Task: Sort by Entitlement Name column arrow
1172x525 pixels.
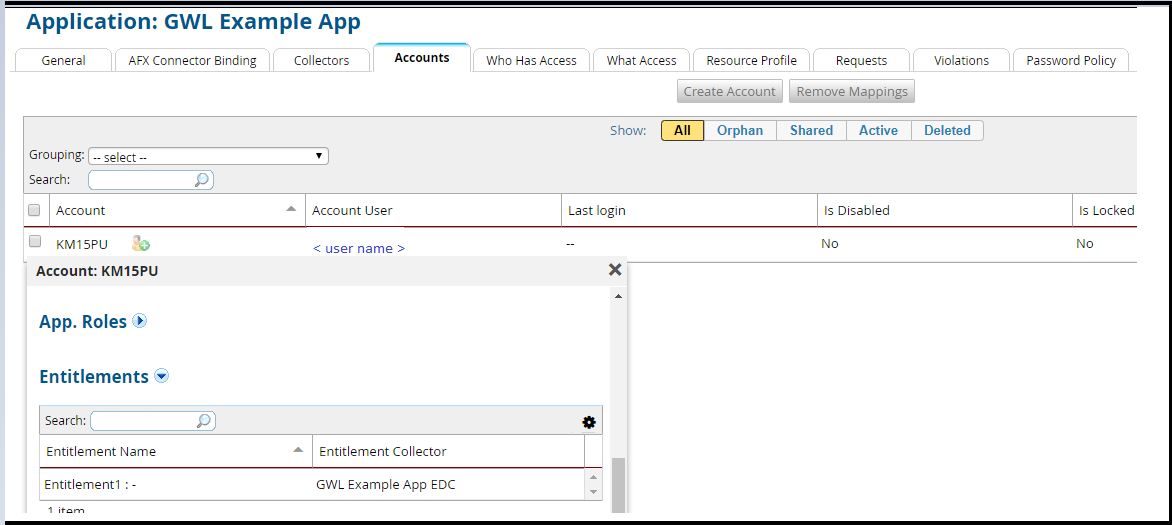Action: [298, 450]
